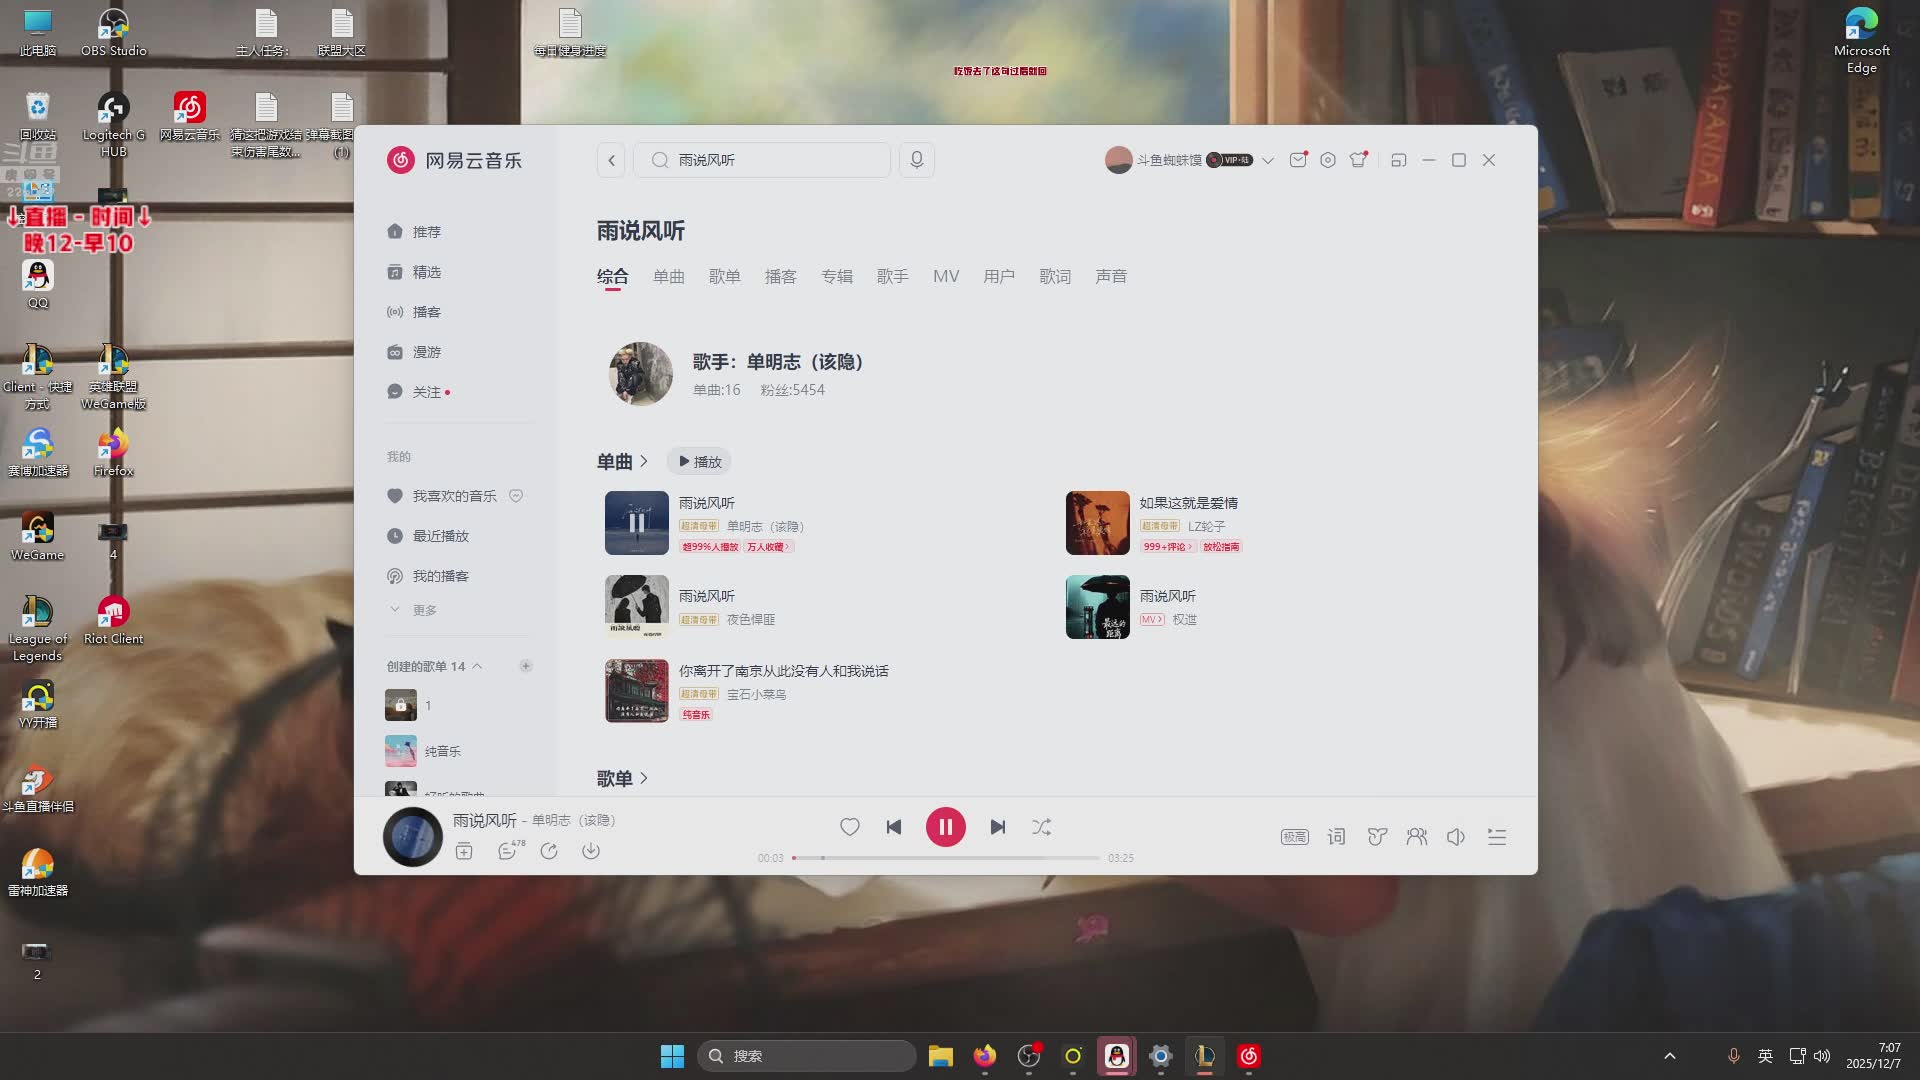The image size is (1920, 1080).
Task: Switch to the 歌词 search tab
Action: pyautogui.click(x=1054, y=276)
